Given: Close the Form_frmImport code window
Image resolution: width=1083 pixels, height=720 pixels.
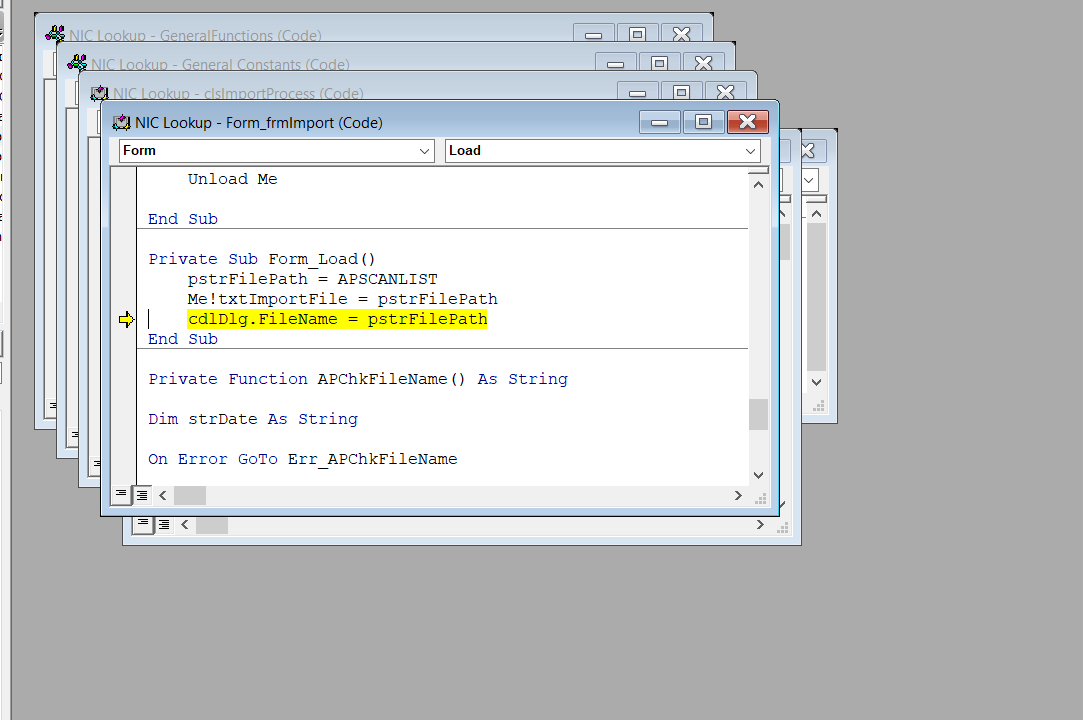Looking at the screenshot, I should pos(747,122).
